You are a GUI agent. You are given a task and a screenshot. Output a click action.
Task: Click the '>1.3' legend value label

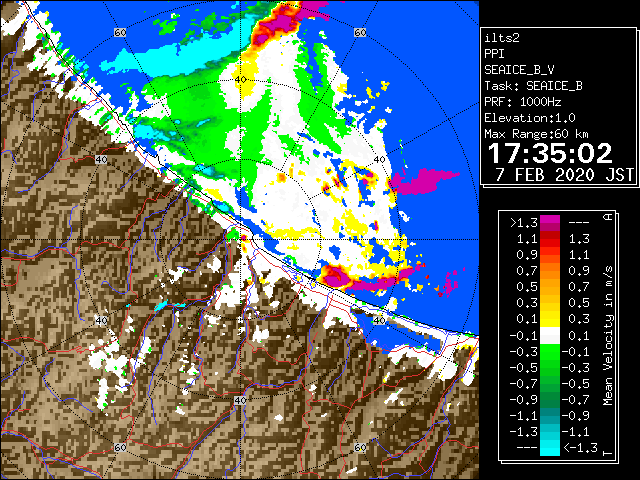(524, 223)
